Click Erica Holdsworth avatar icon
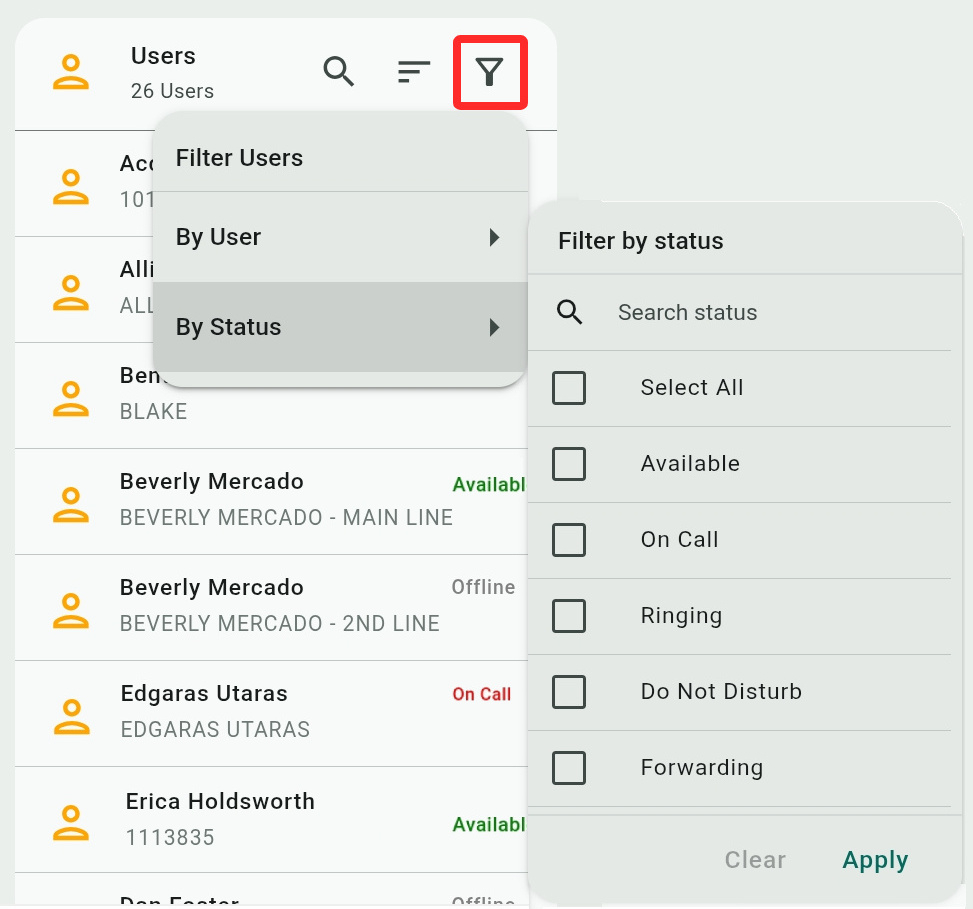This screenshot has width=973, height=909. pyautogui.click(x=71, y=823)
